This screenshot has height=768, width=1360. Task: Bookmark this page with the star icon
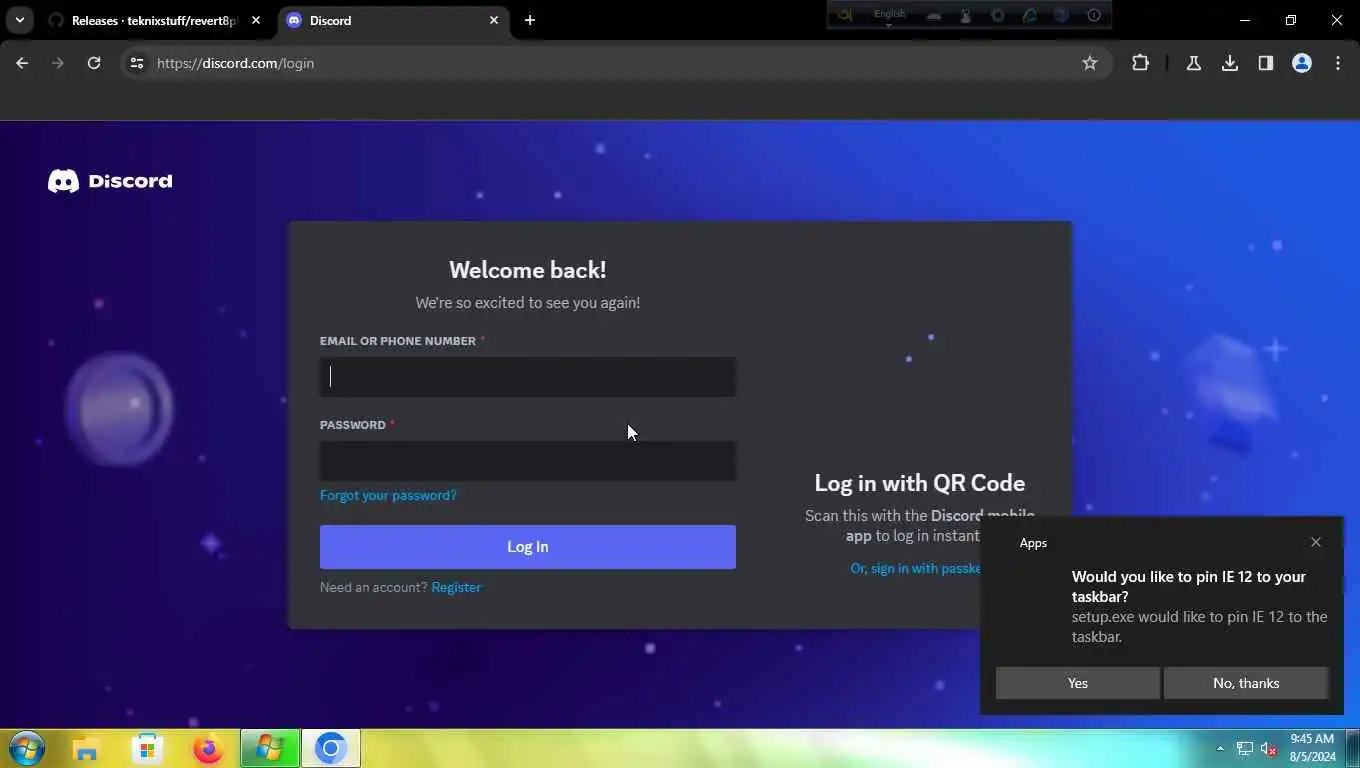tap(1090, 63)
